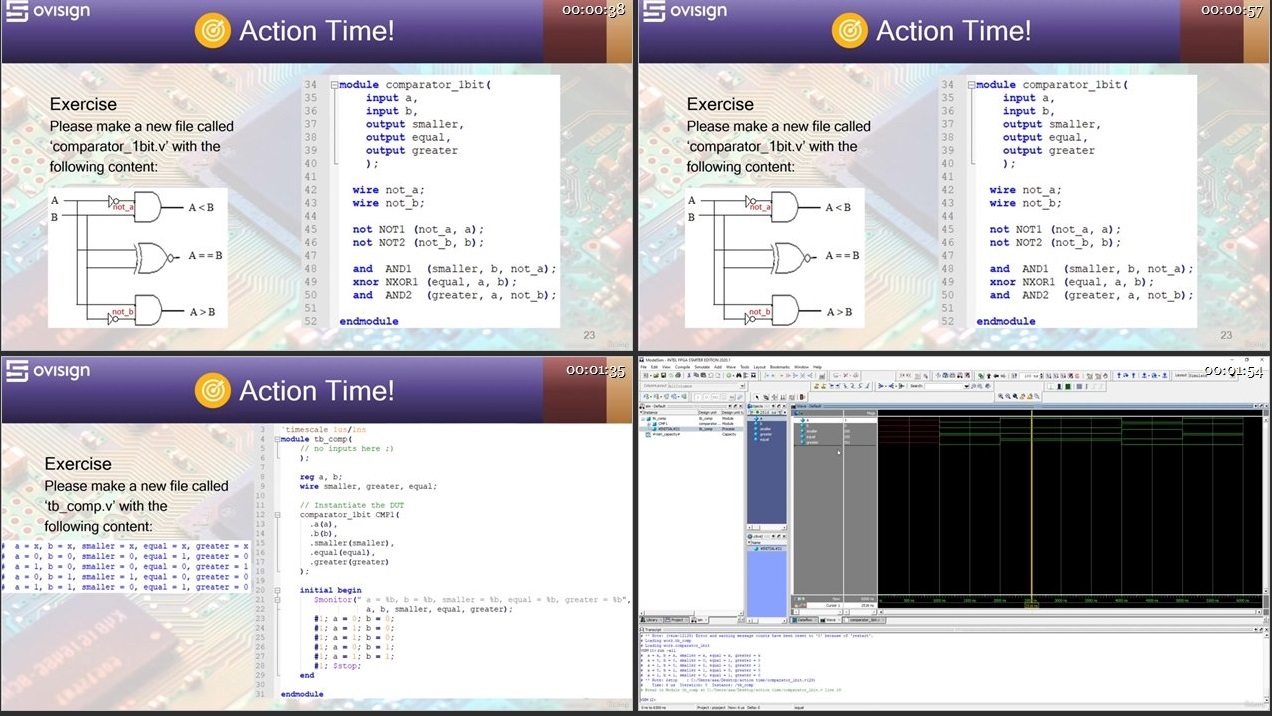Click the green Error message line in Transcript

(740, 690)
